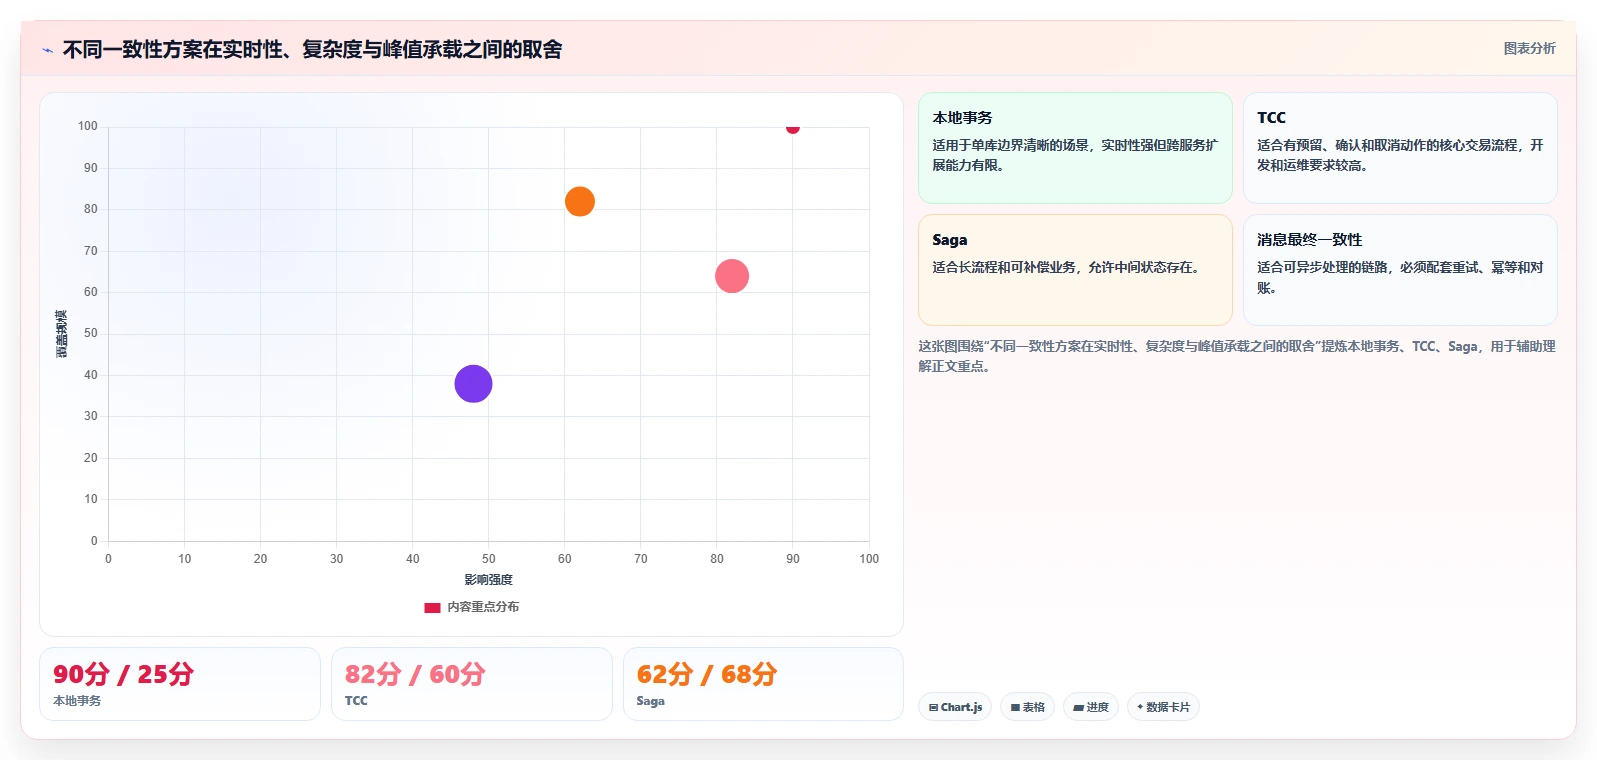Screen dimensions: 1597x760
Task: Click the pink TCC bubble in the chart
Action: (x=732, y=276)
